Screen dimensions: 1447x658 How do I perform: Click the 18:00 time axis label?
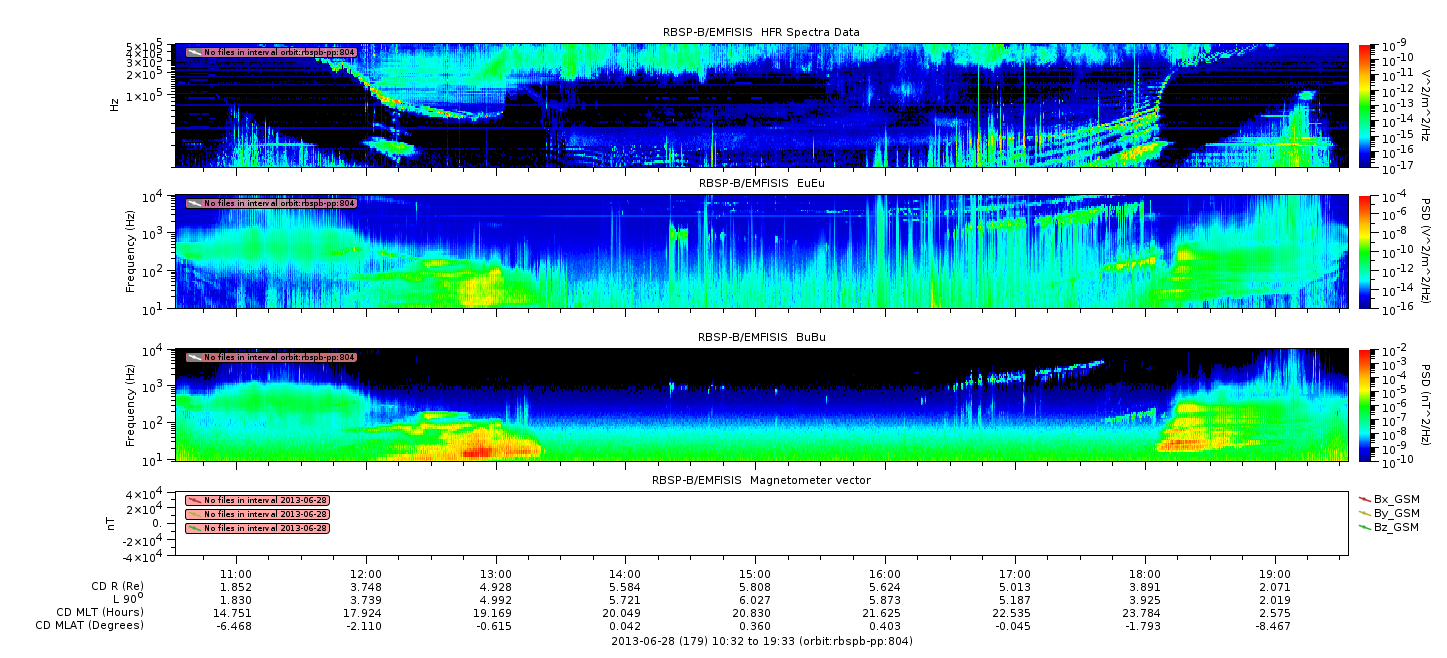pos(1144,574)
